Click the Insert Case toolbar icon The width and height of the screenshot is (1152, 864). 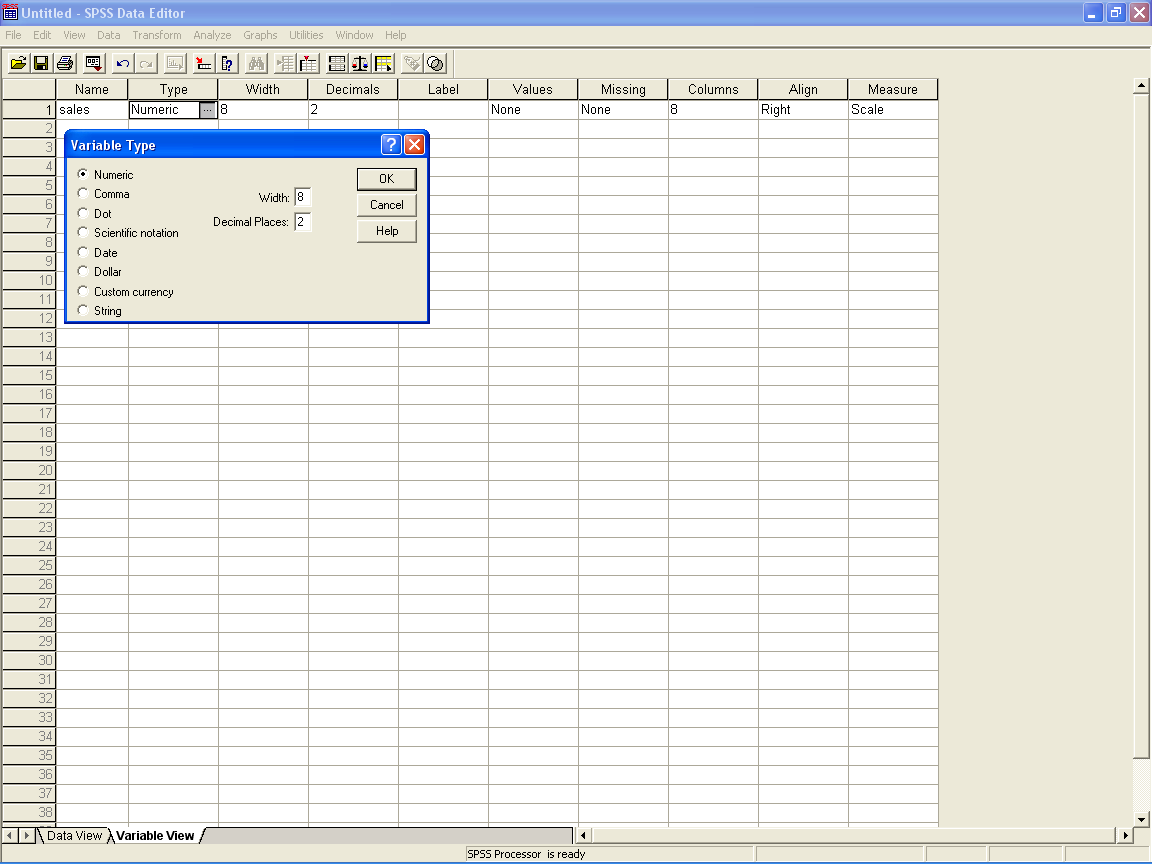pyautogui.click(x=285, y=64)
